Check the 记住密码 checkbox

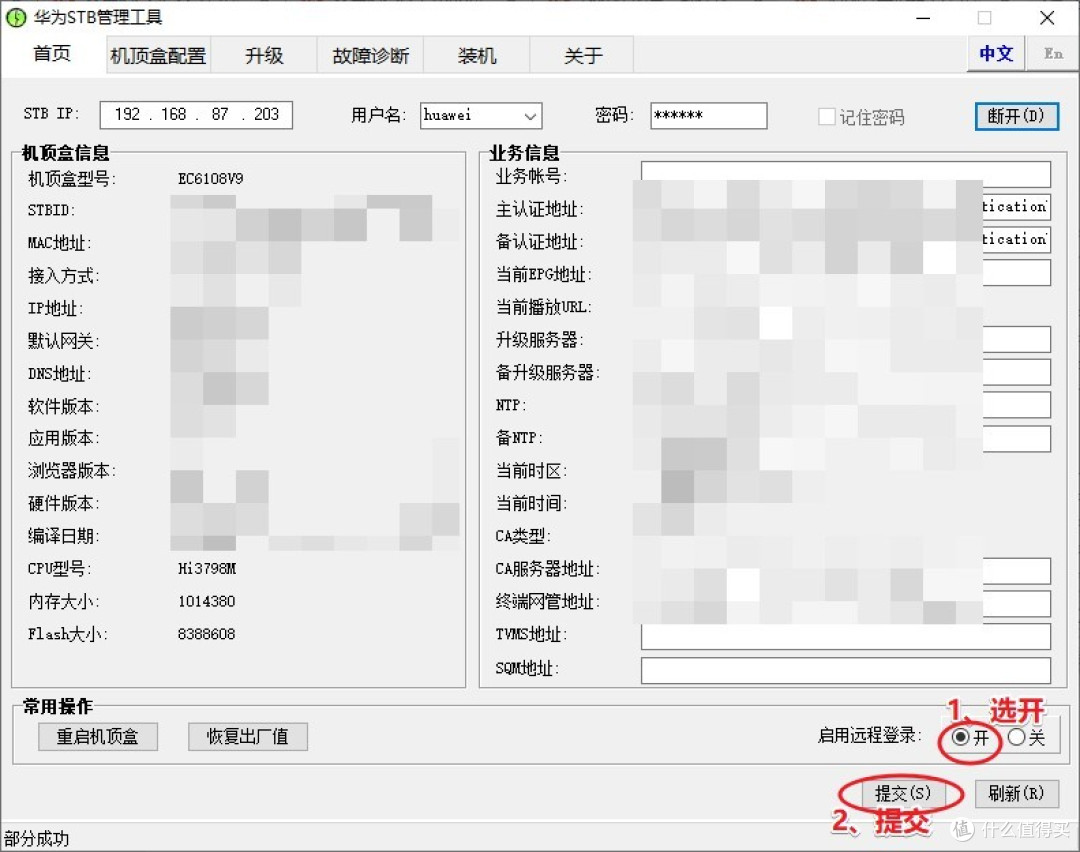coord(827,116)
